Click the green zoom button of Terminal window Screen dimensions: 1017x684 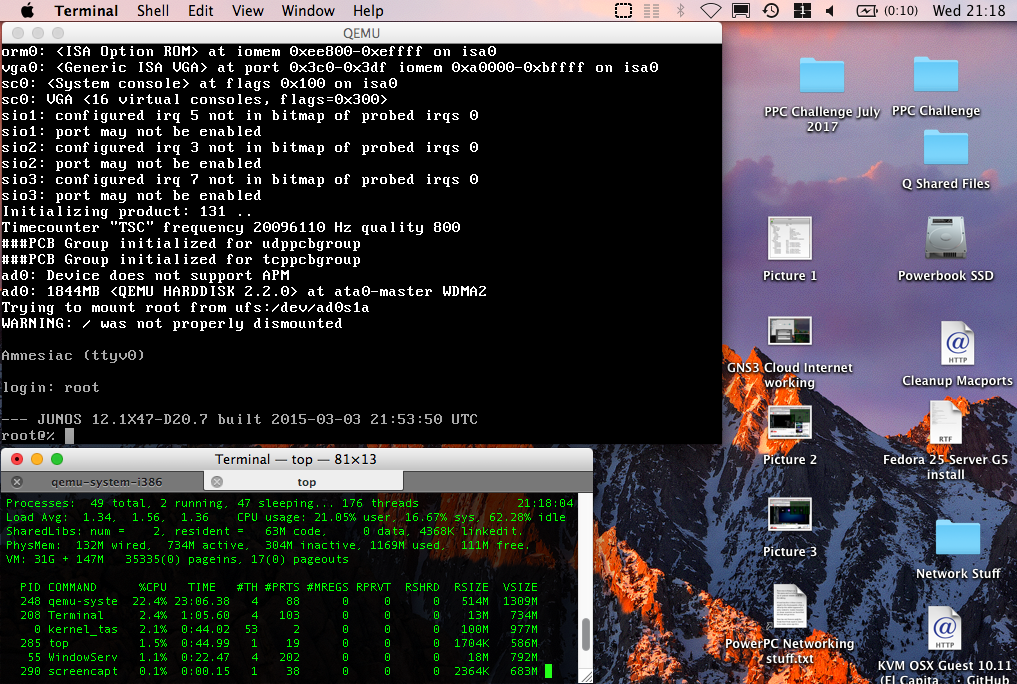[x=57, y=459]
